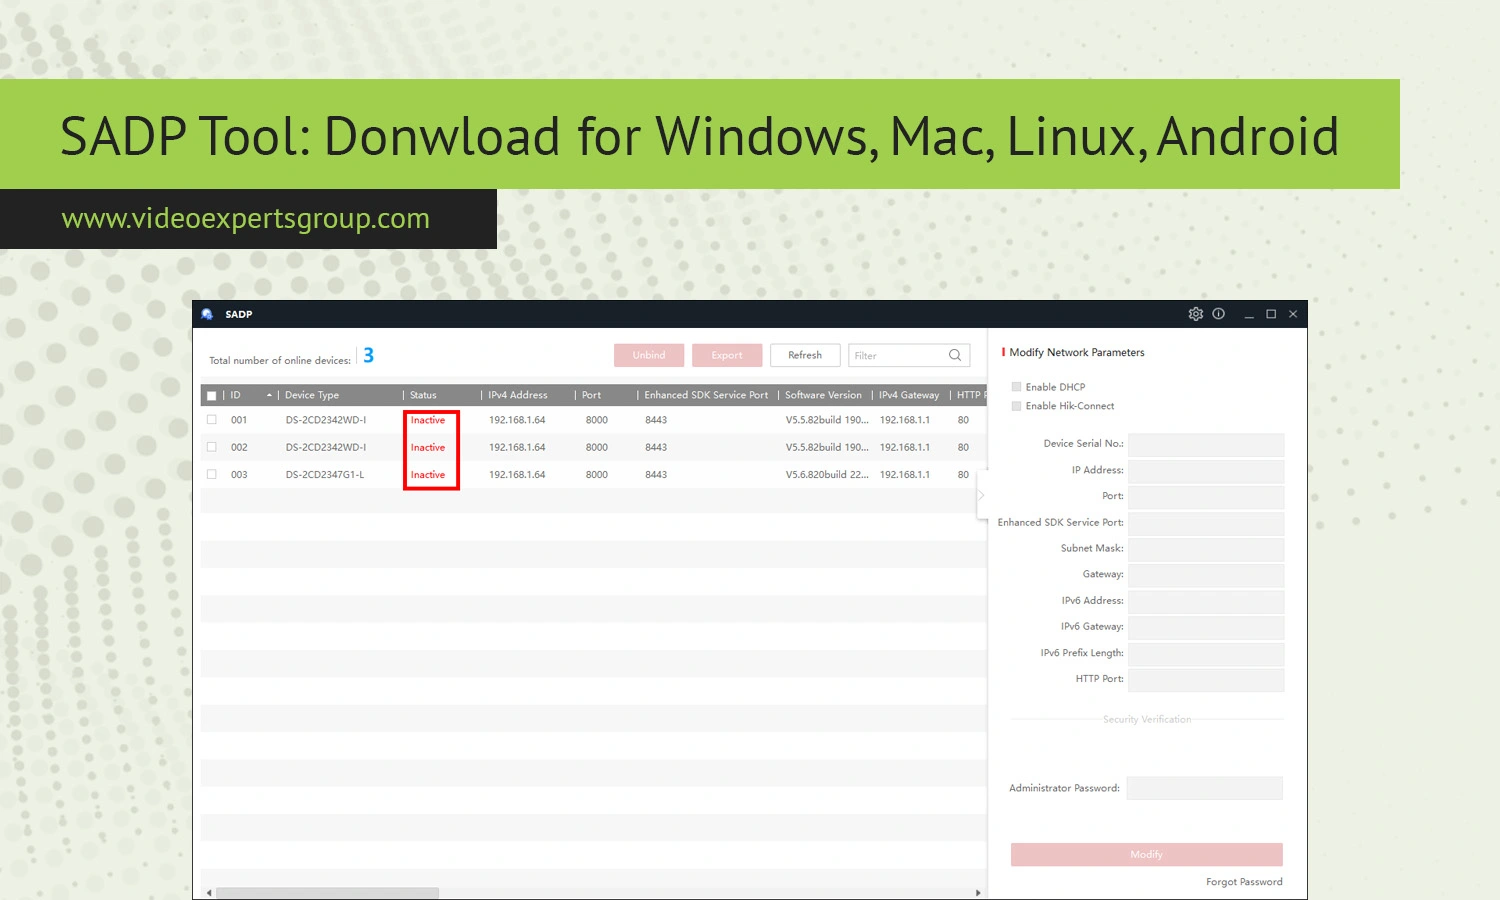
Task: Click the IPv6 Gateway input field
Action: 1206,627
